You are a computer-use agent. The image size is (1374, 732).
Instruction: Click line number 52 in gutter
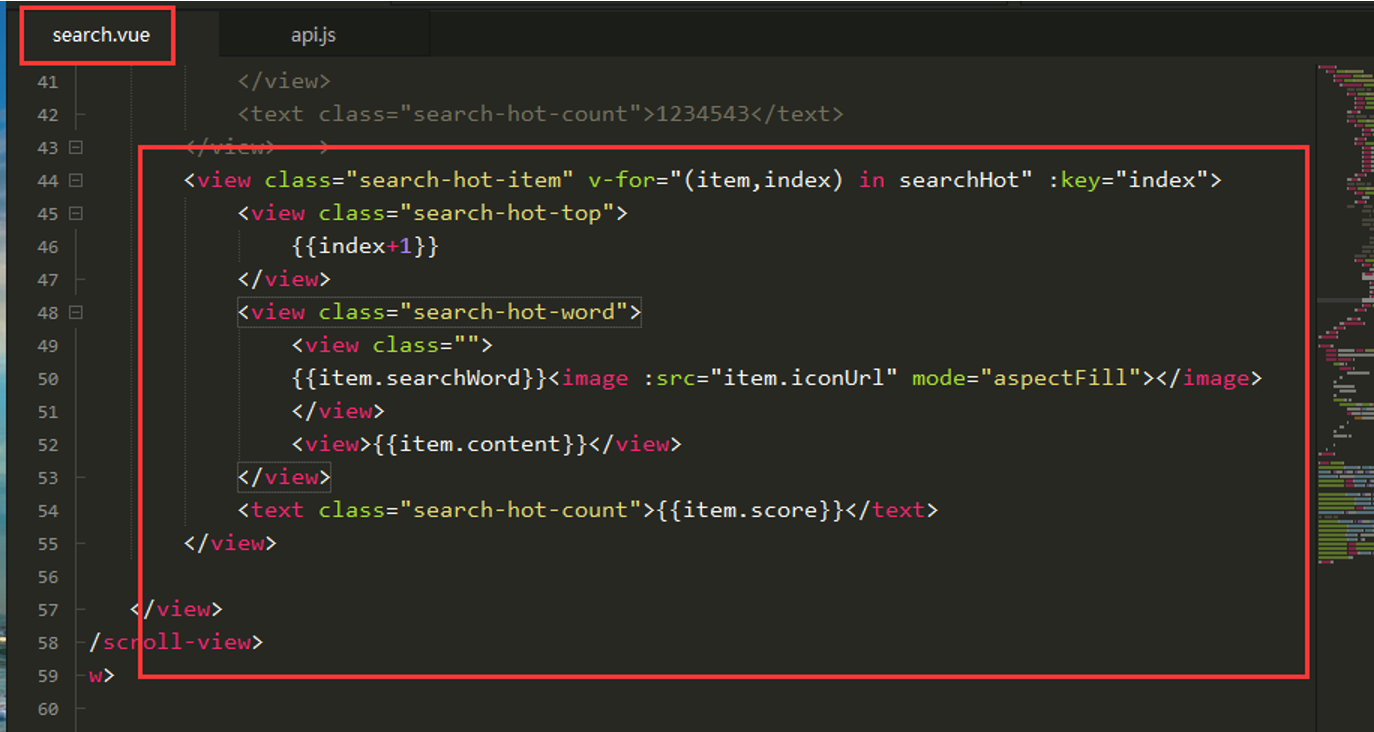pos(47,444)
